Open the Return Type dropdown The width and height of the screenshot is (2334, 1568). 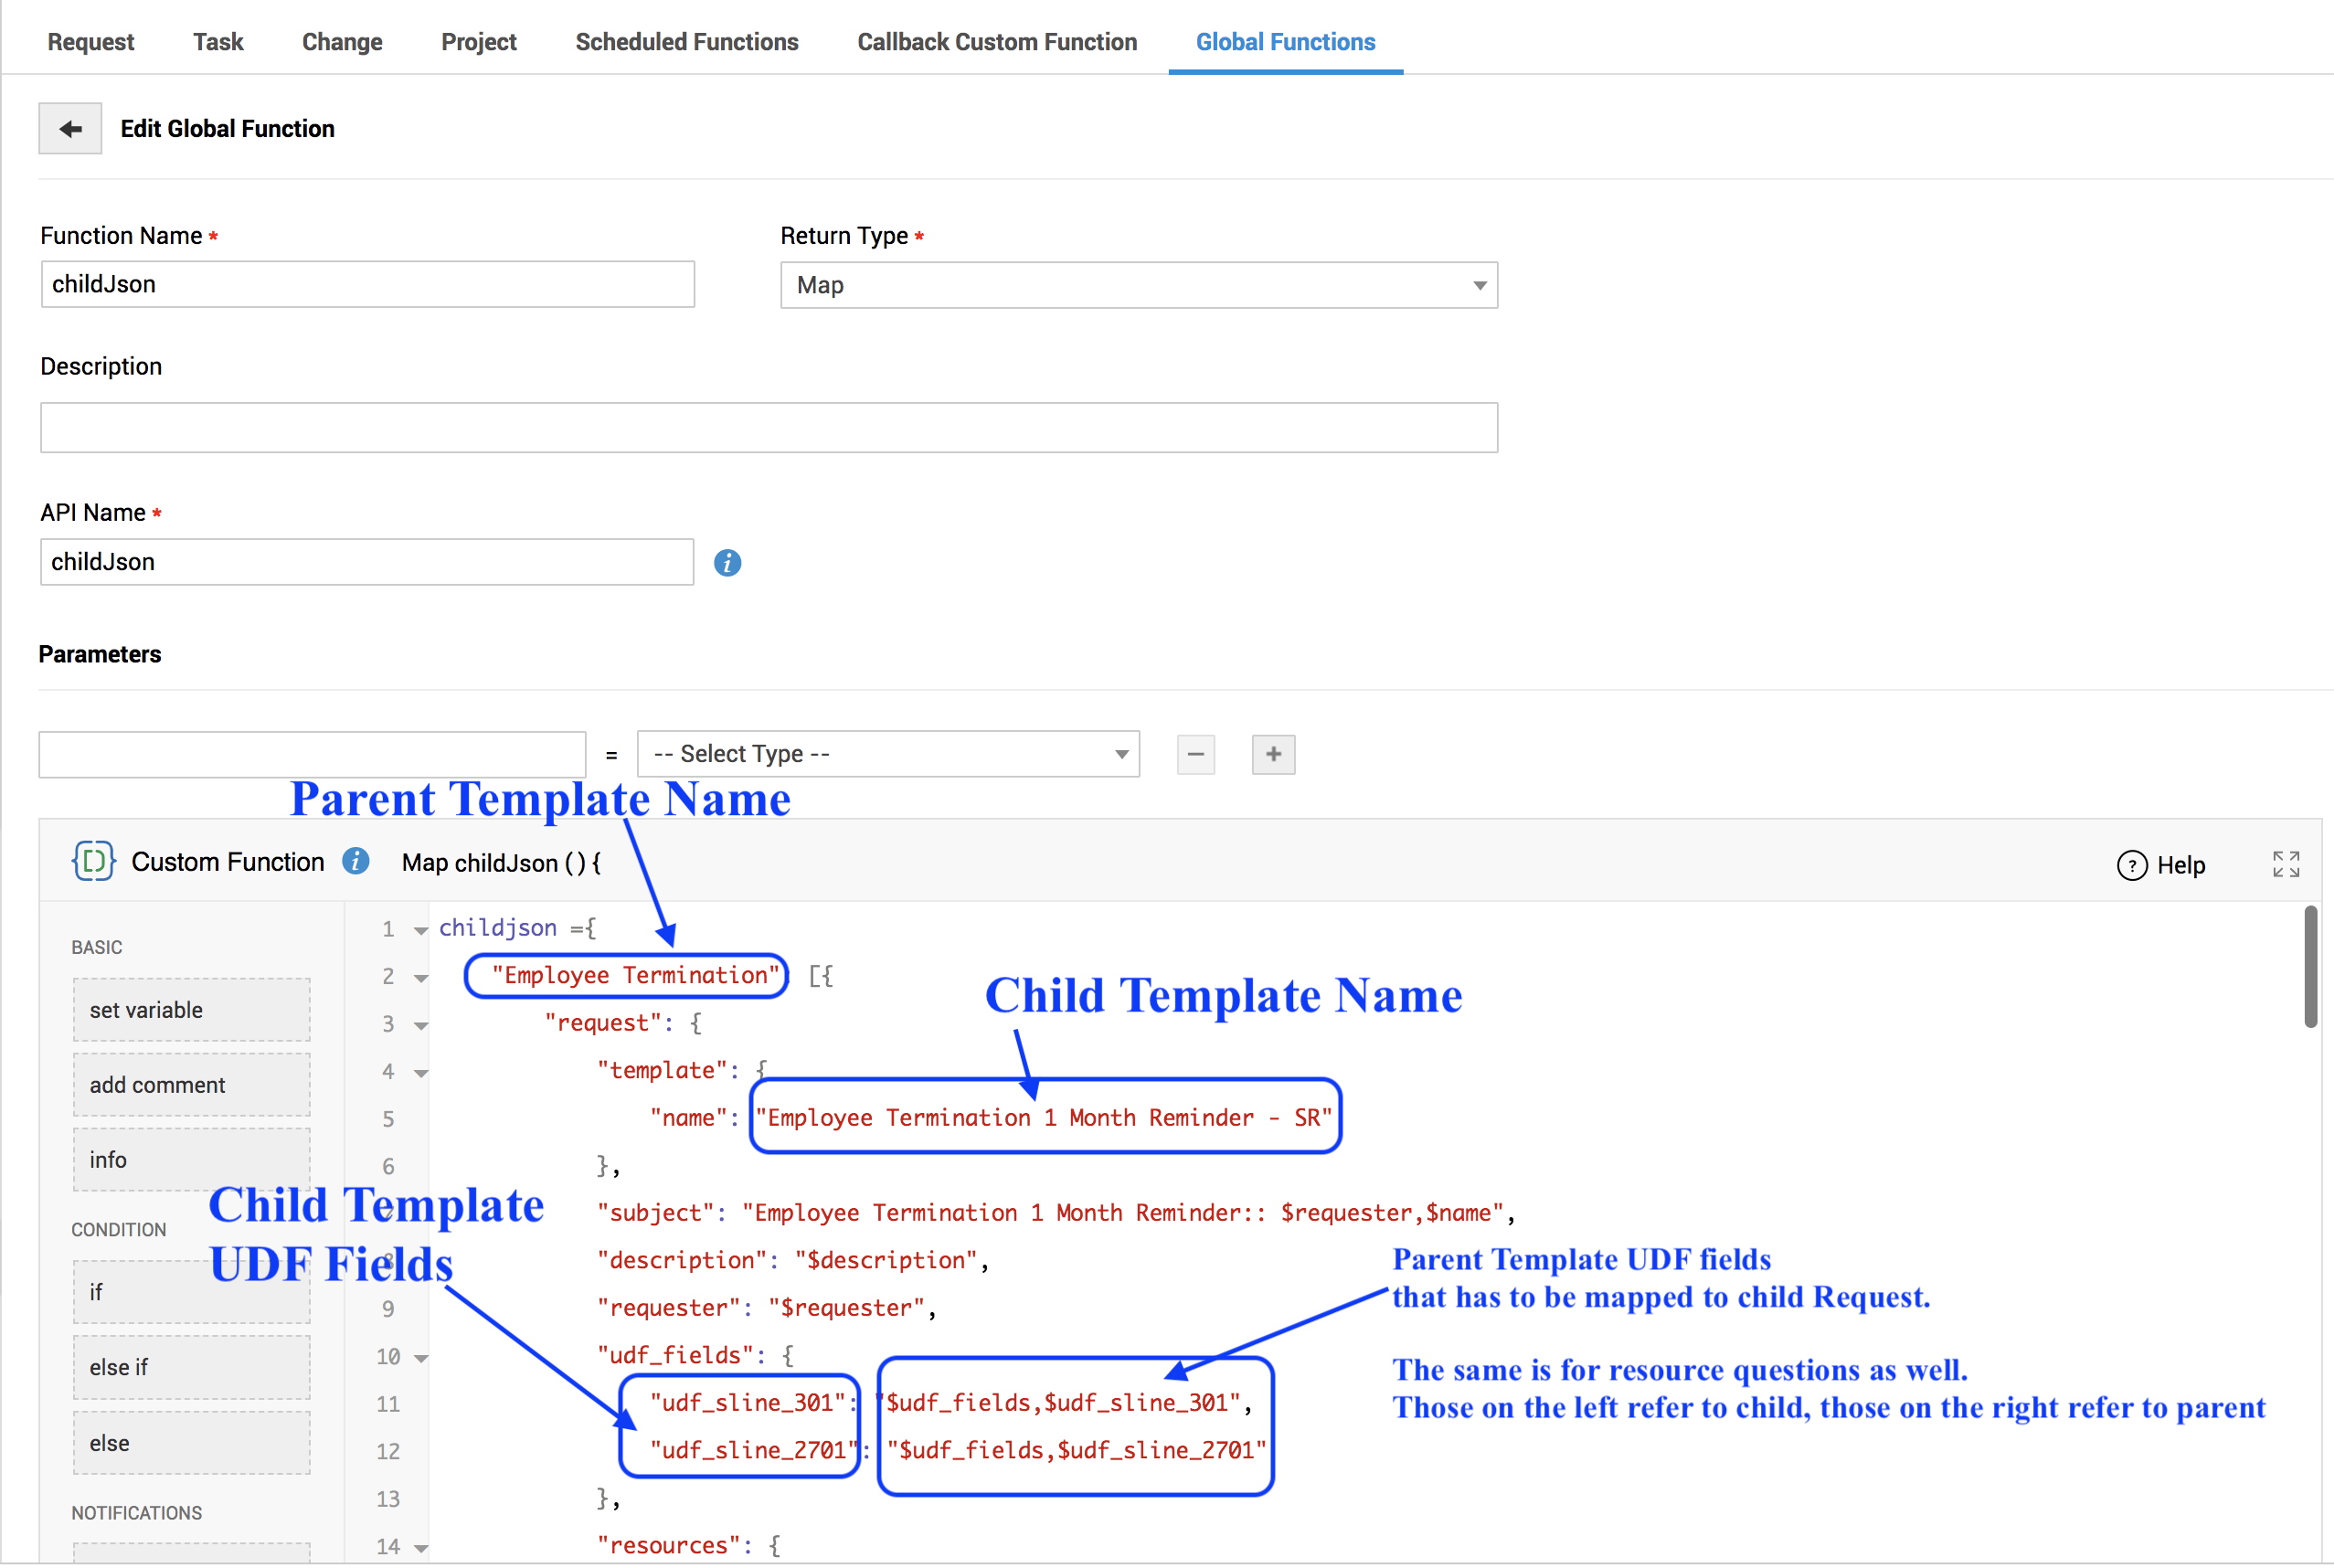[x=1138, y=285]
